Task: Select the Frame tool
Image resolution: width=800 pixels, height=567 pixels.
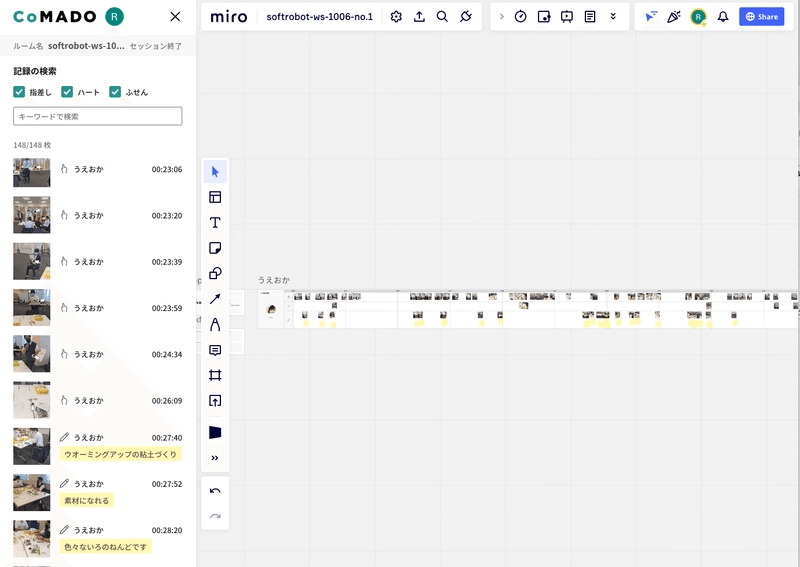Action: [x=215, y=376]
